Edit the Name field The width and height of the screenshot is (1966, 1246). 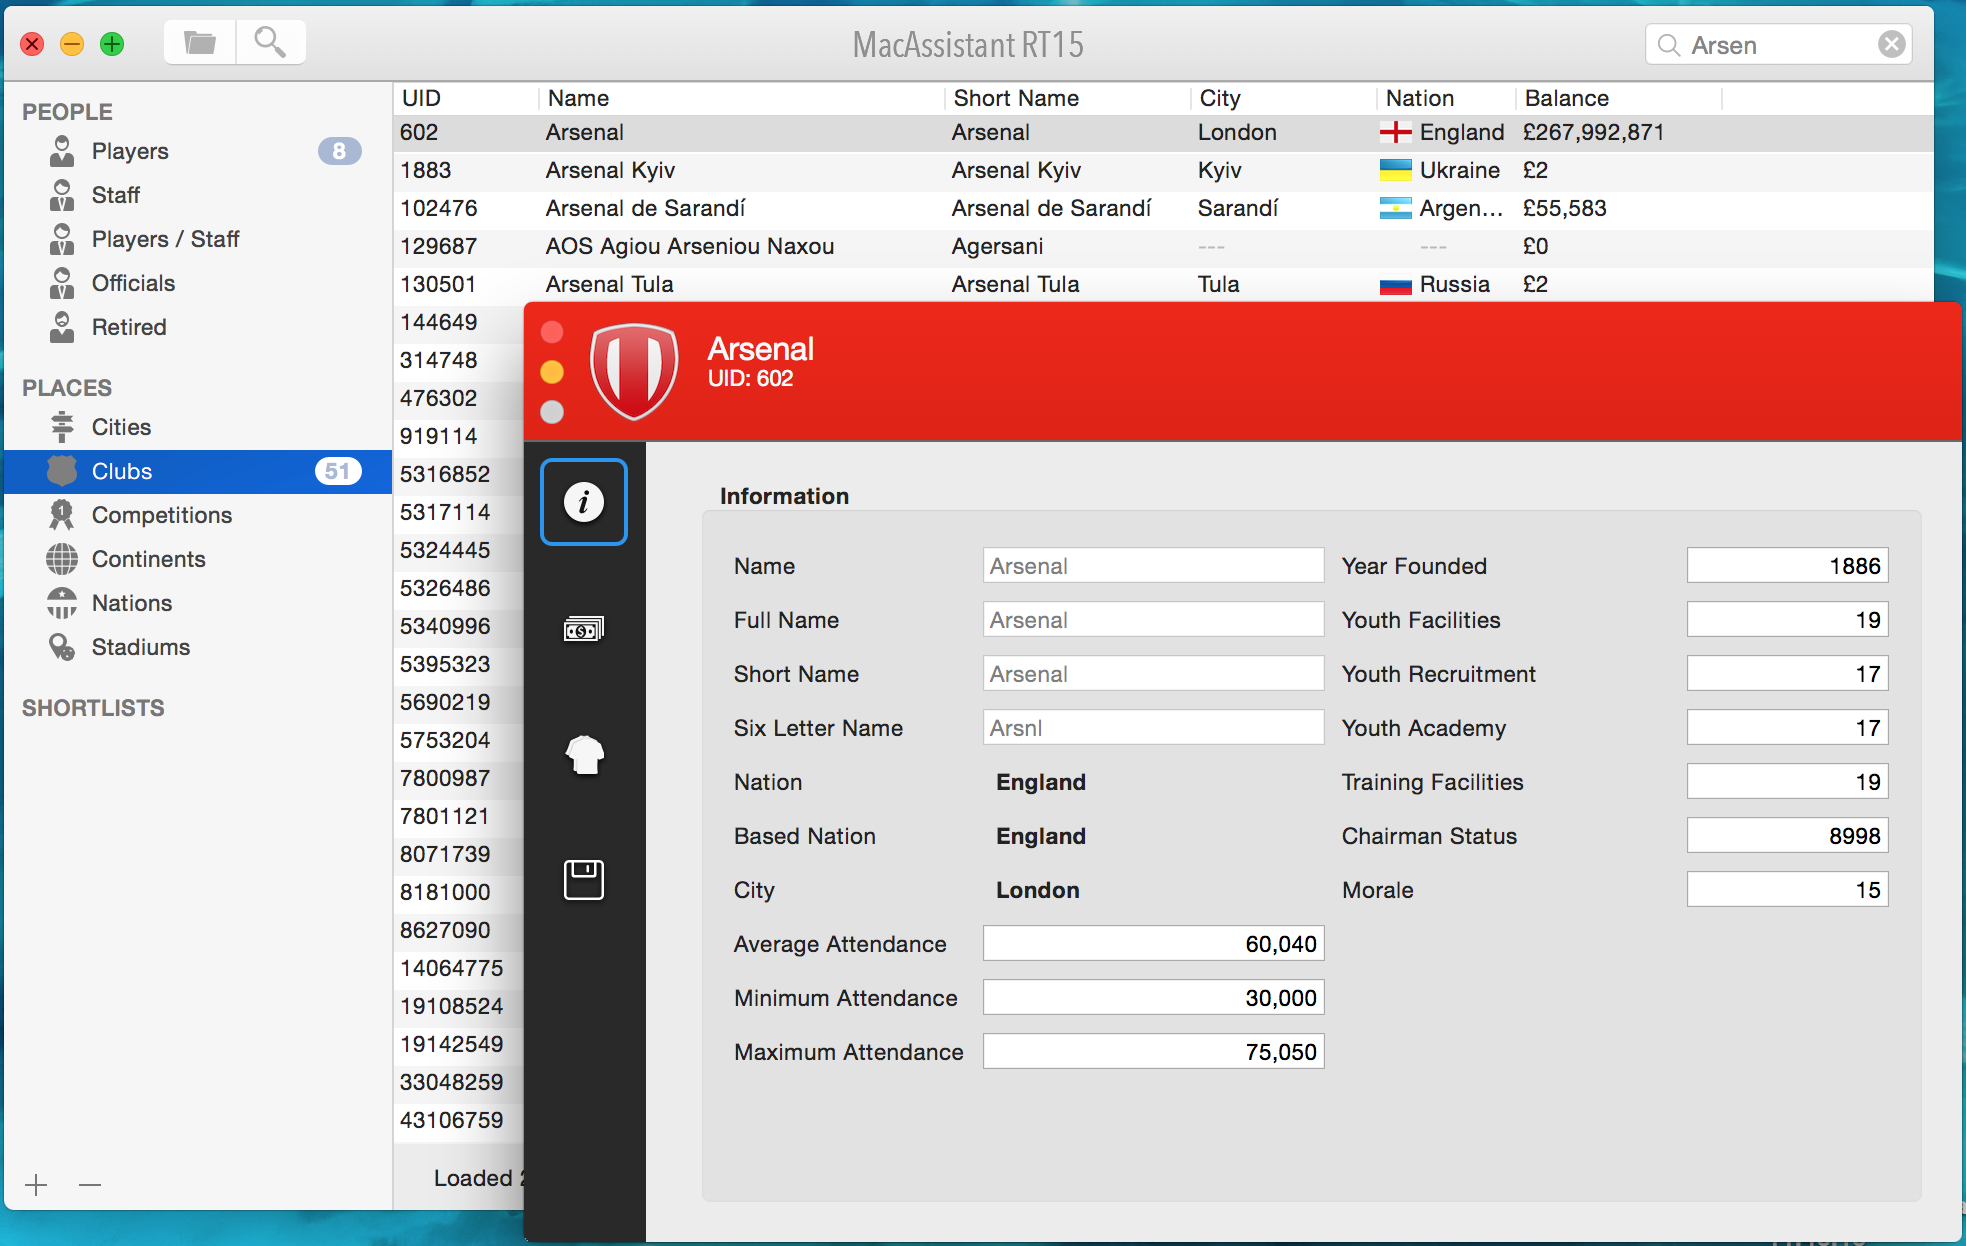tap(1153, 566)
